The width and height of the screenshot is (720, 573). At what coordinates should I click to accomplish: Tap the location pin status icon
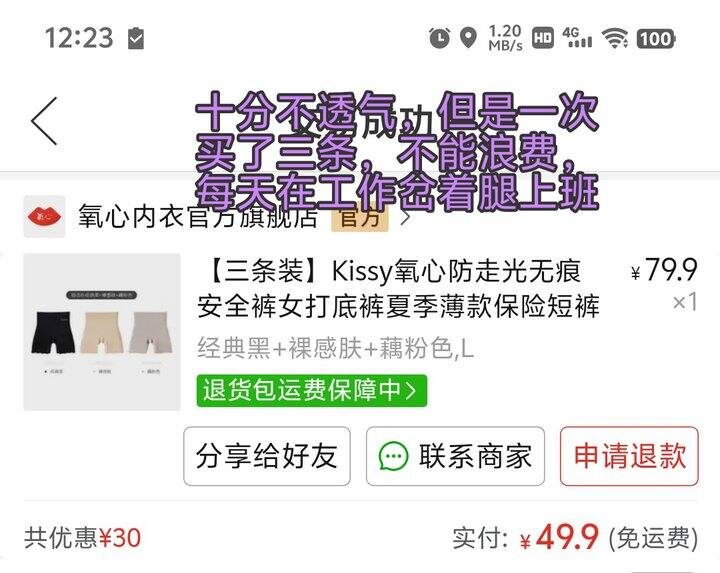(x=468, y=38)
